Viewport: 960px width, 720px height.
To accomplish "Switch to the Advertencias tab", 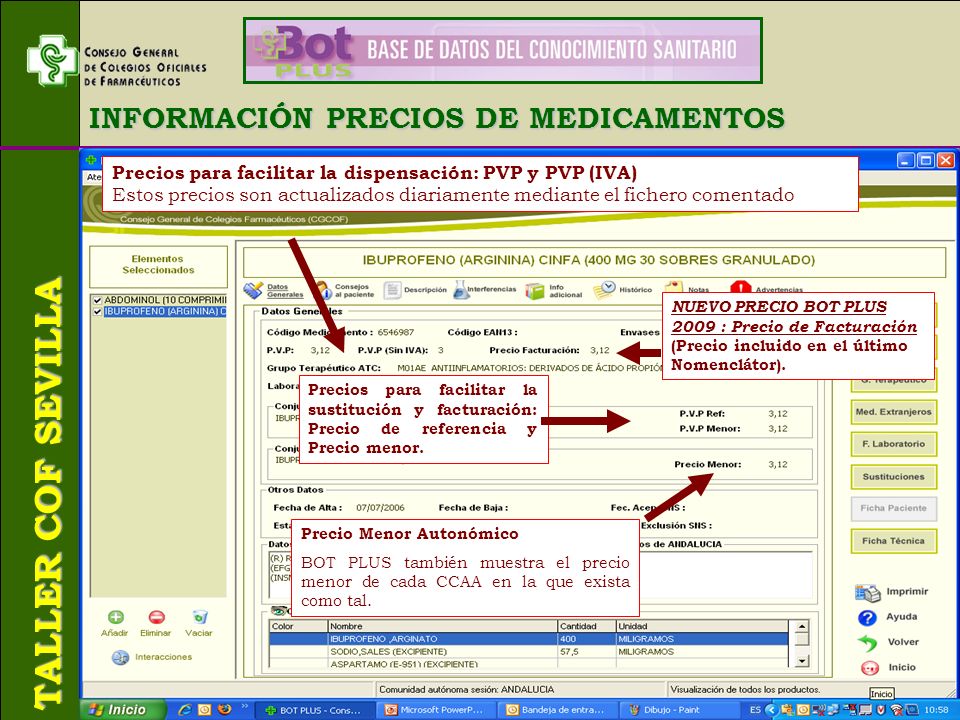I will pyautogui.click(x=767, y=289).
